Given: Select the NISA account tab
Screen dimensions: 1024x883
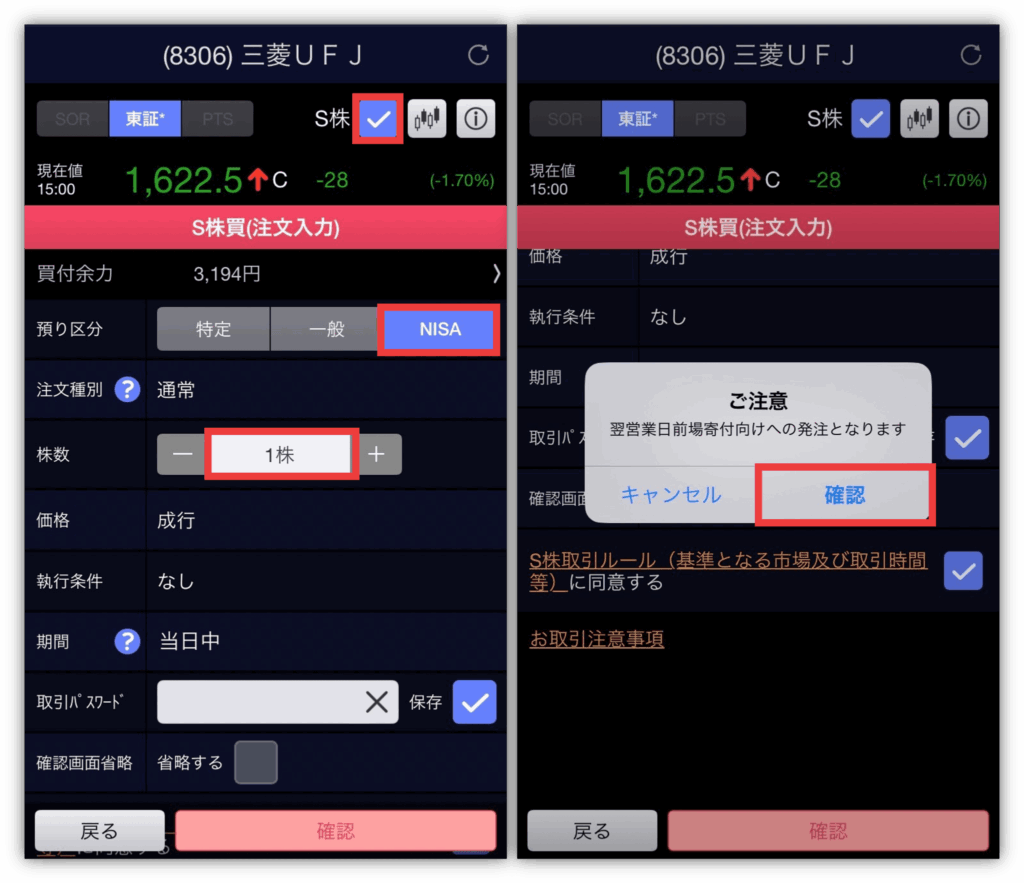Looking at the screenshot, I should 440,329.
